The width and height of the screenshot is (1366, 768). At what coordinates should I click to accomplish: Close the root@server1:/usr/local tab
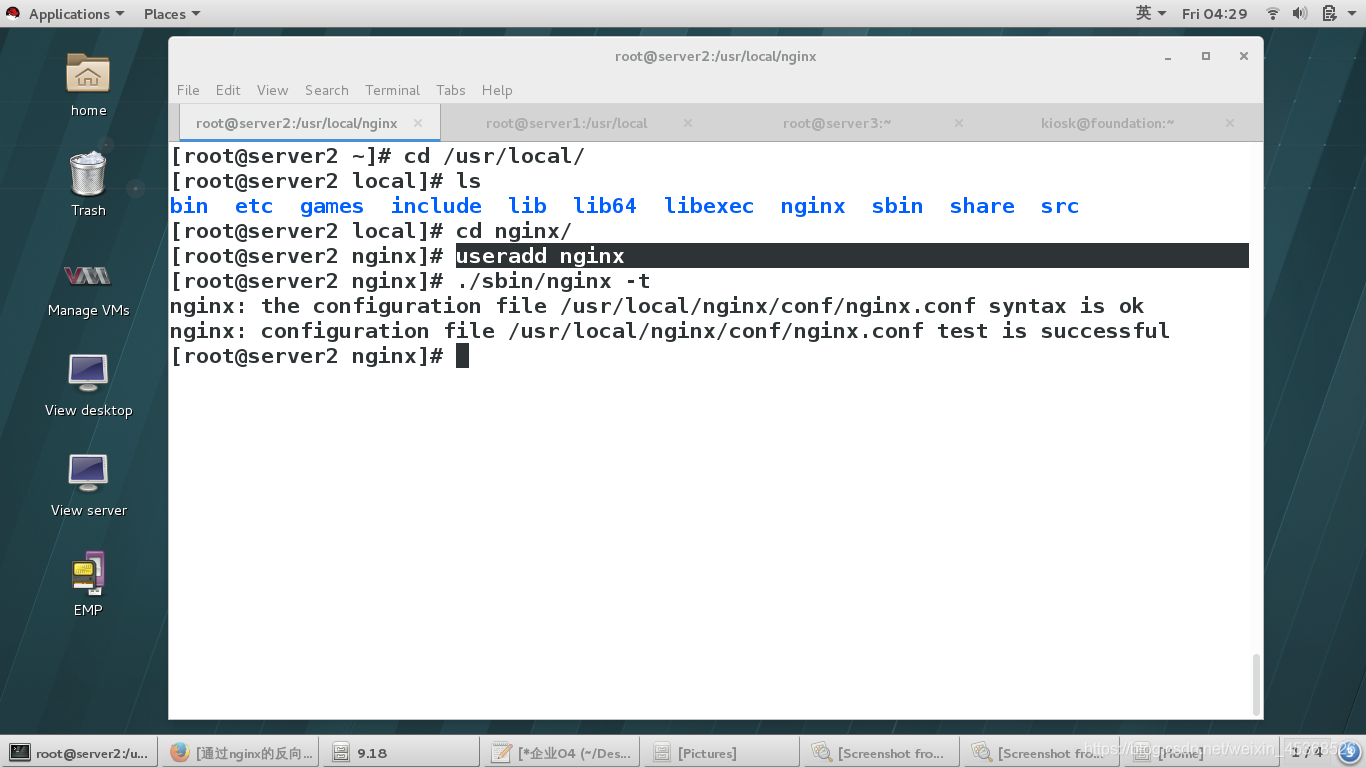pos(688,123)
